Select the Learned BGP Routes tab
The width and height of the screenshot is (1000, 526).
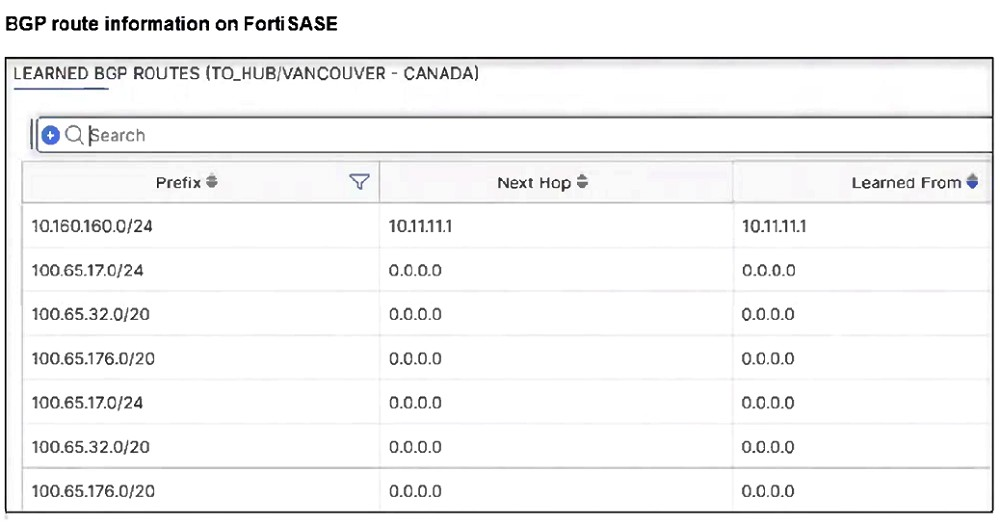tap(245, 75)
